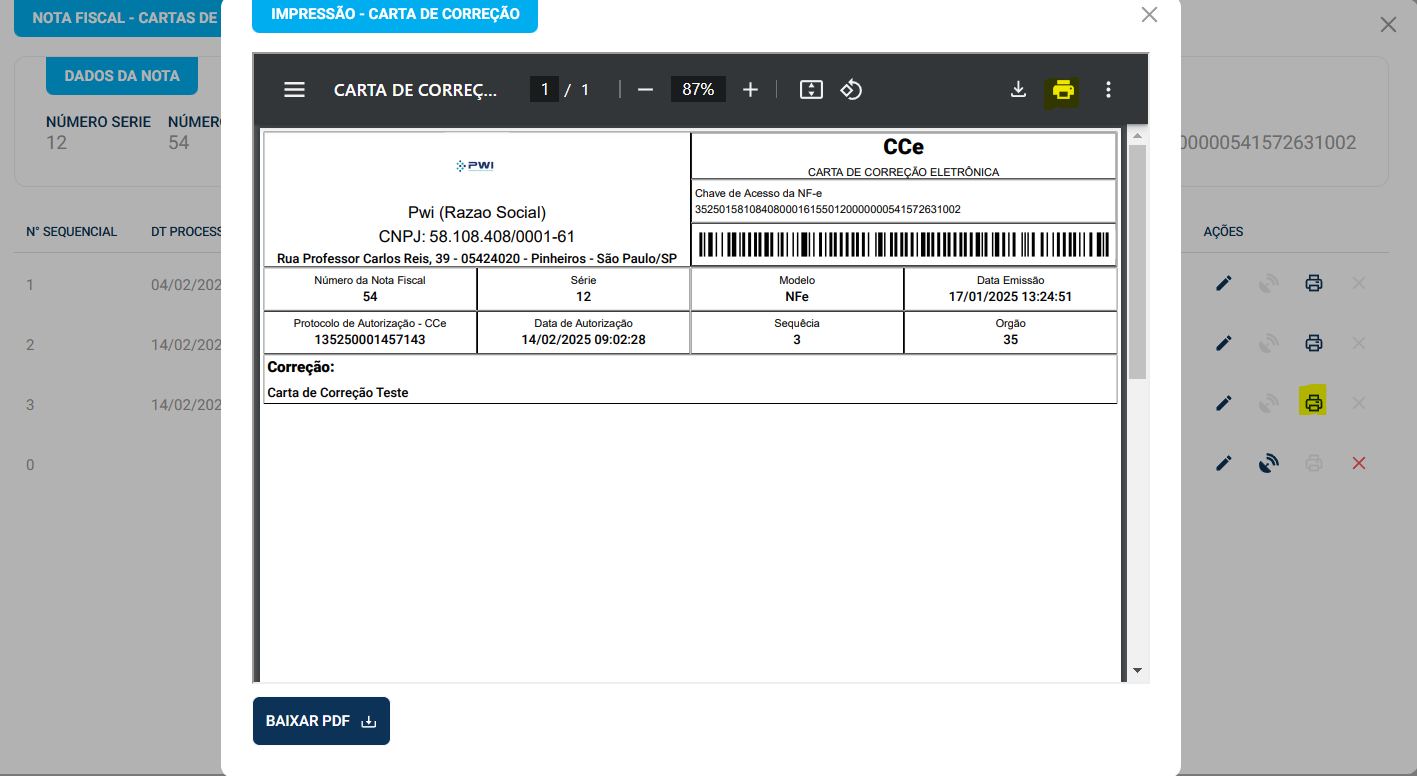Click the 87% zoom level field
The image size is (1417, 776).
(x=698, y=90)
